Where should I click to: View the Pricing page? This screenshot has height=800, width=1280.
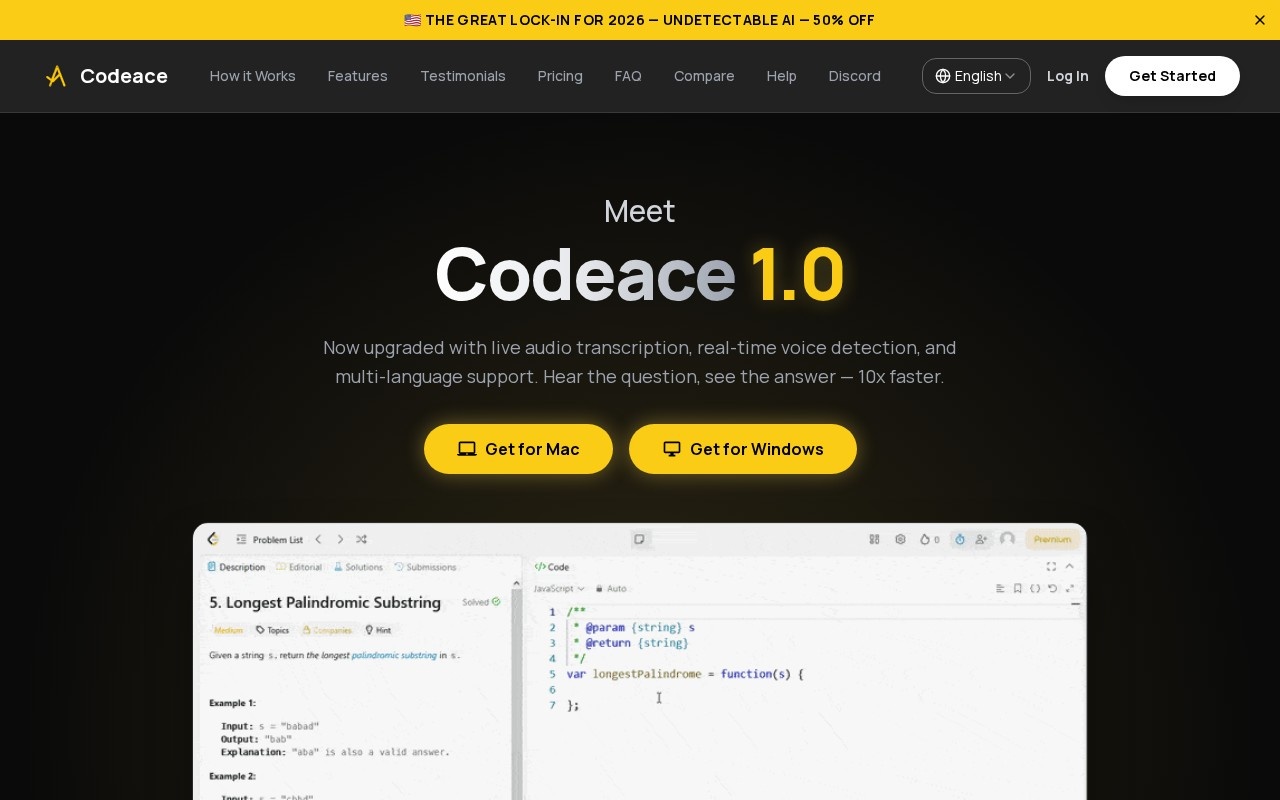(560, 76)
